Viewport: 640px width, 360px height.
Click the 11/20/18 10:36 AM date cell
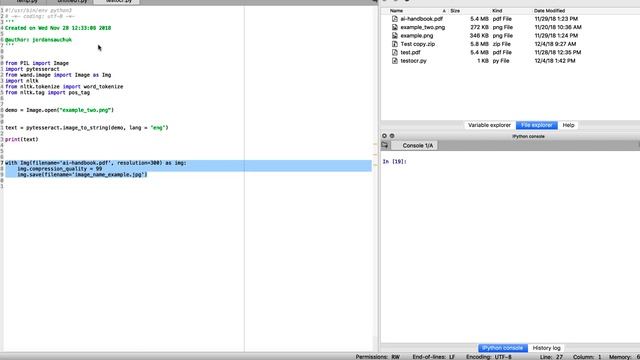558,27
